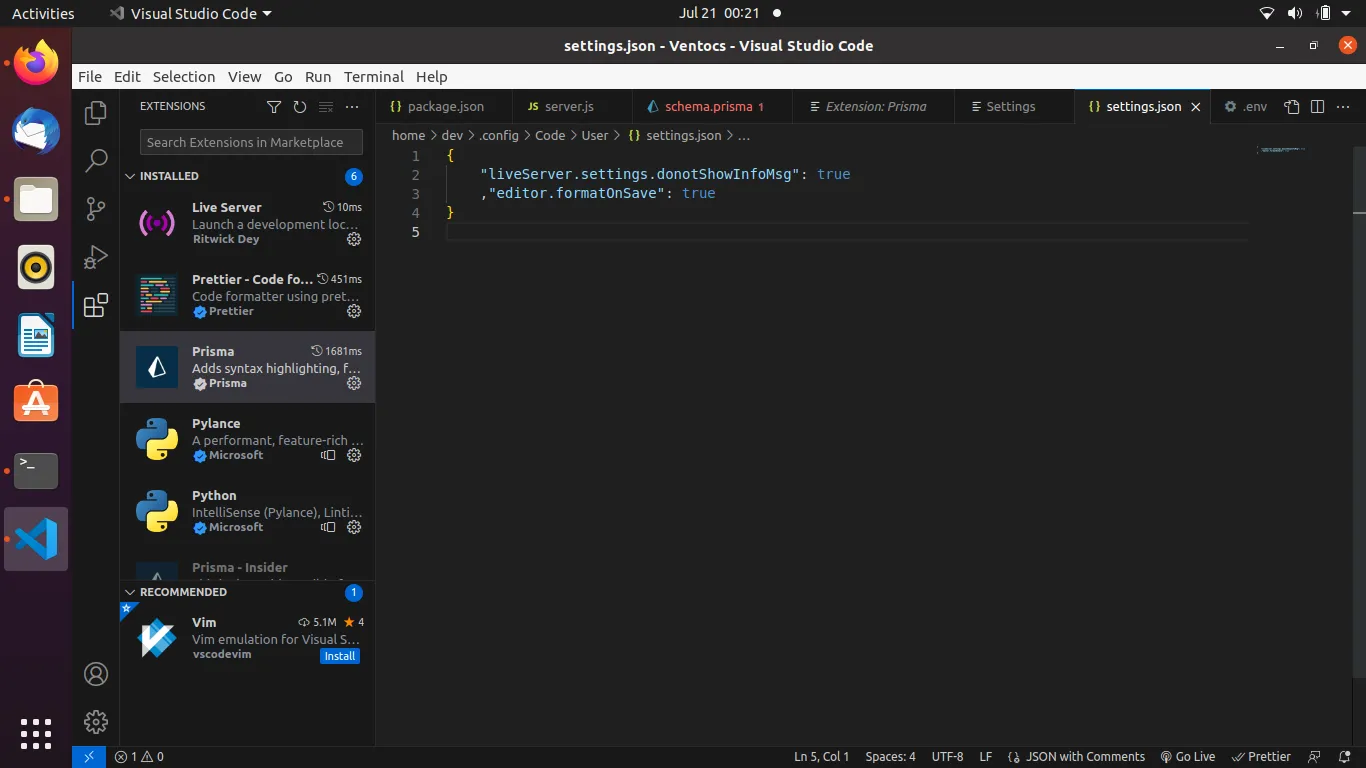The image size is (1366, 768).
Task: Click the "editor.formatOnSave" key text
Action: pos(578,193)
